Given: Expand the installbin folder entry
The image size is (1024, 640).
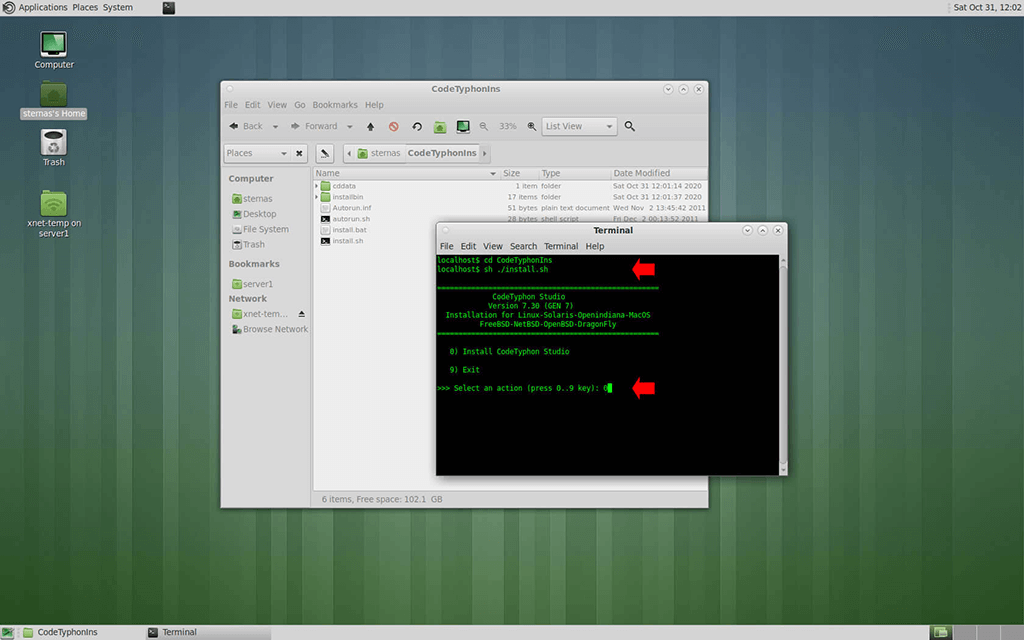Looking at the screenshot, I should click(x=318, y=198).
